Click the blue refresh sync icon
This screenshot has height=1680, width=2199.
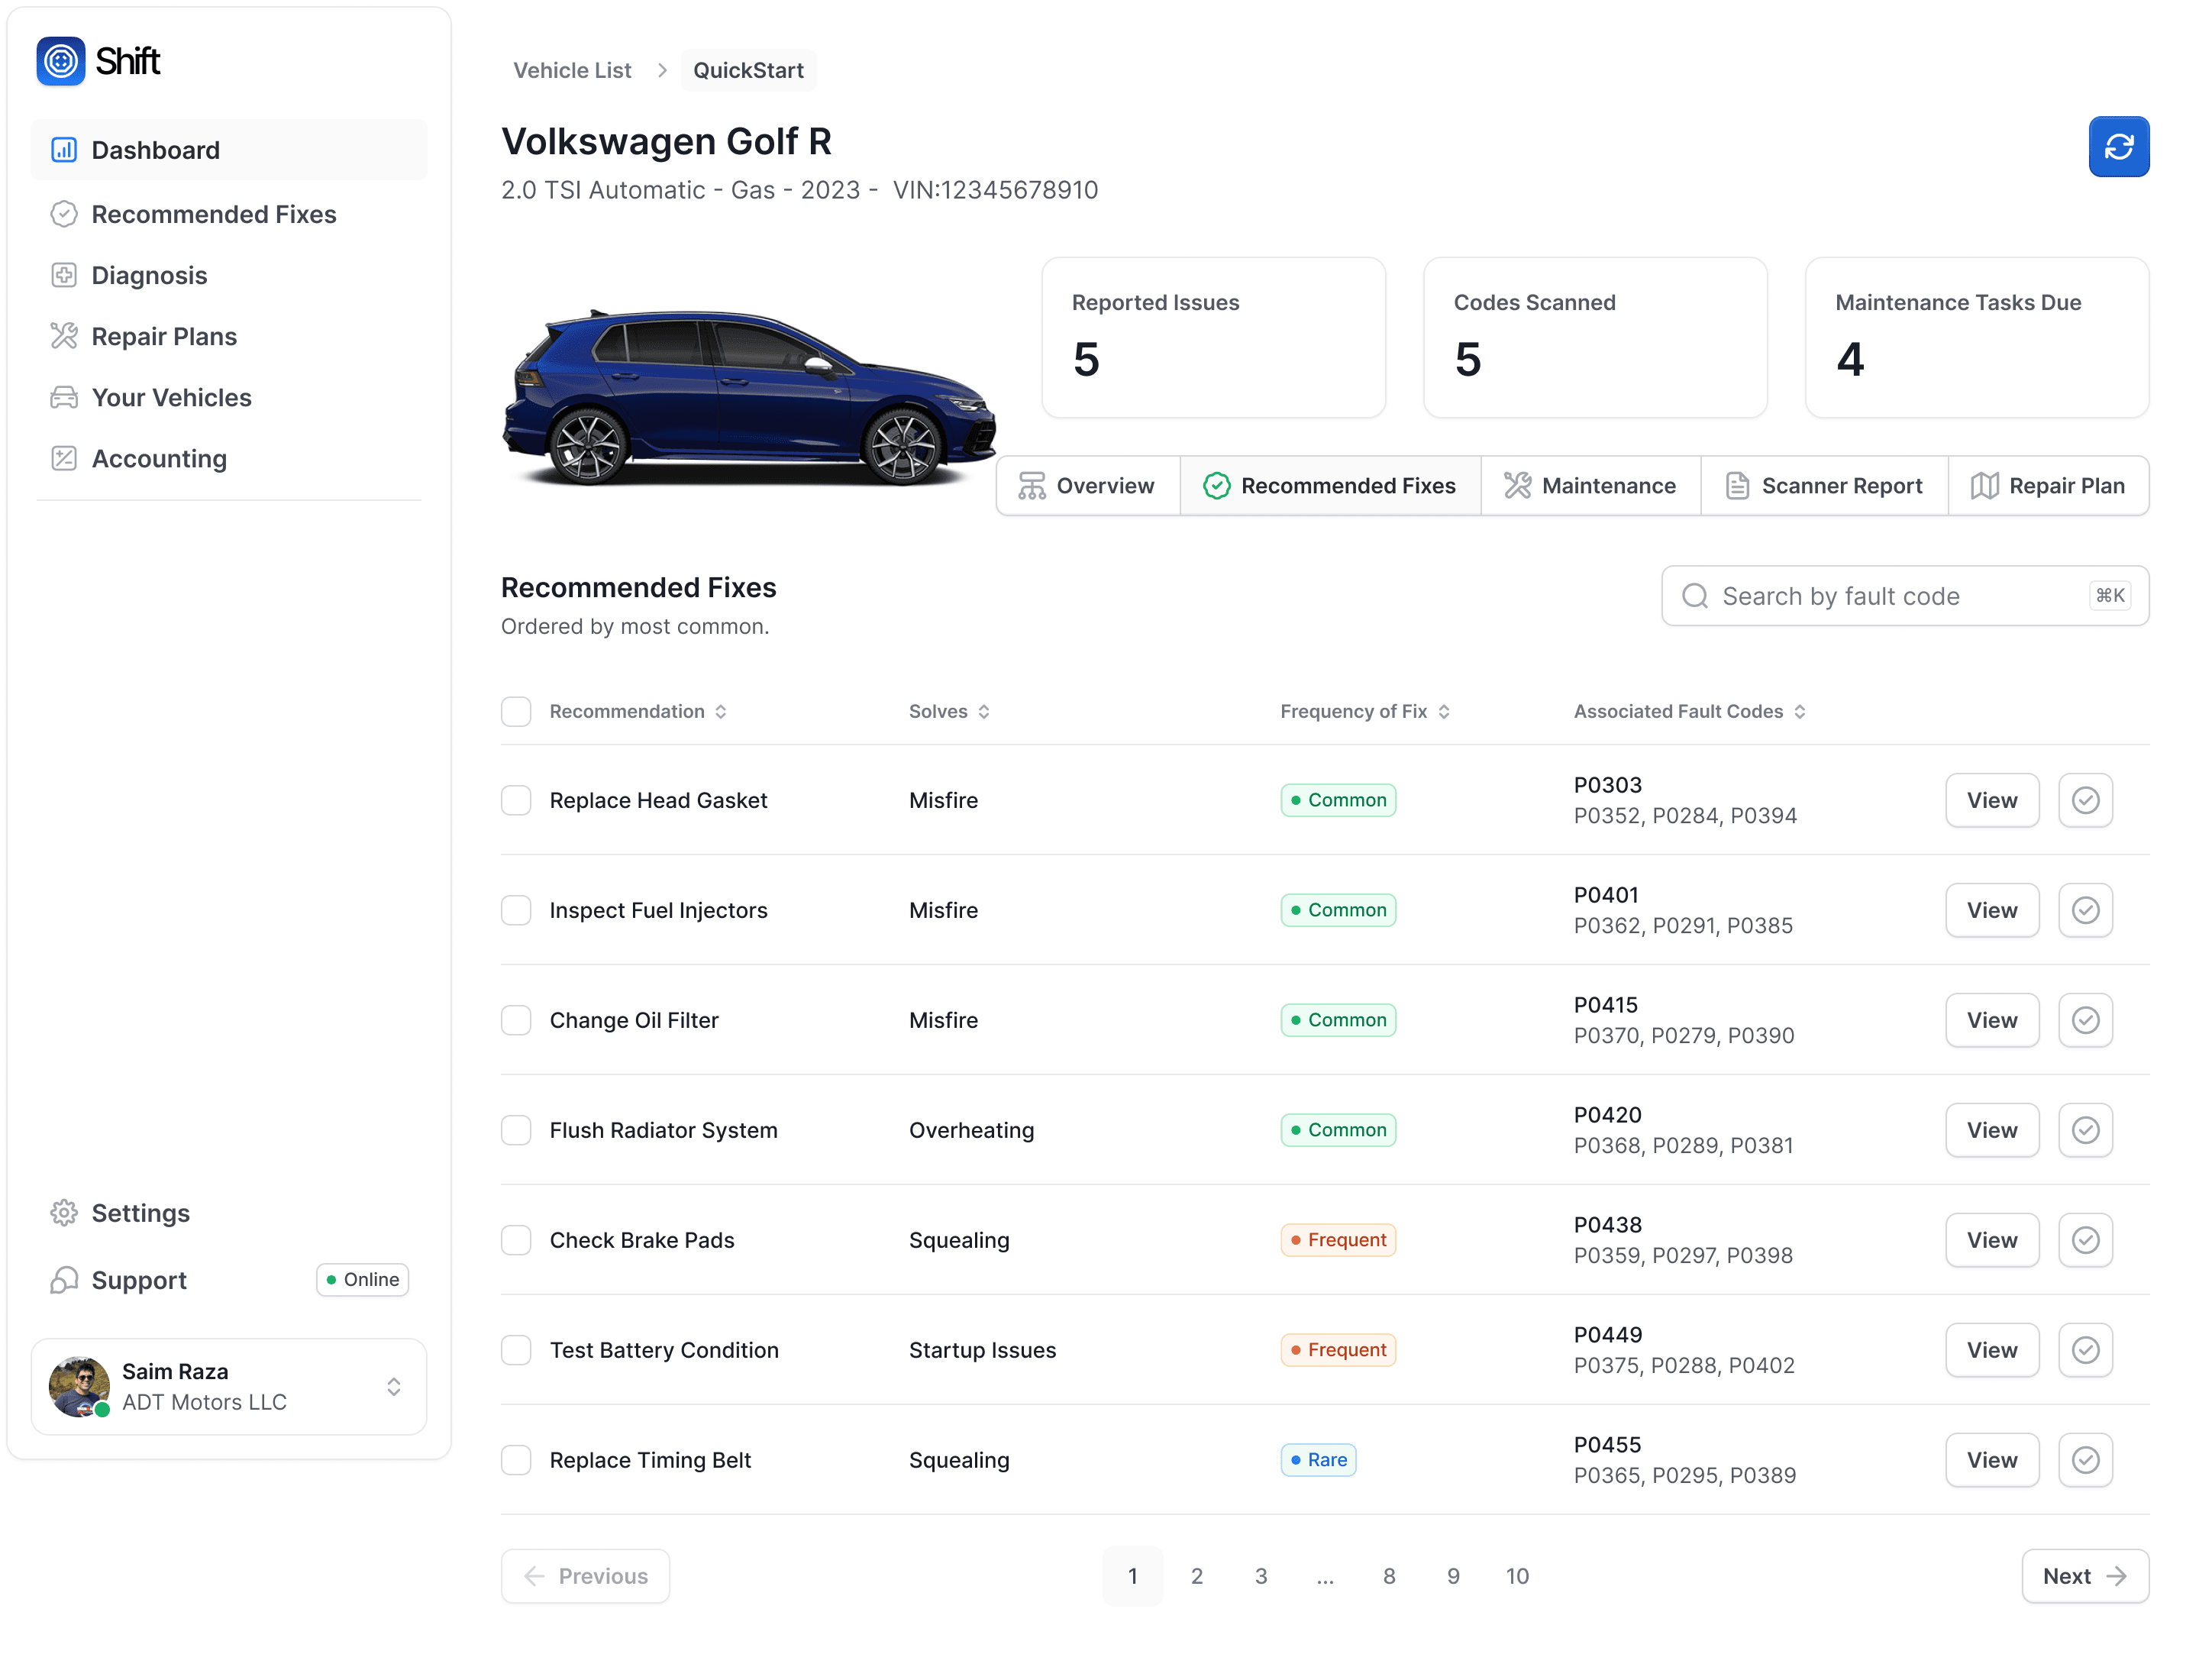(2118, 147)
